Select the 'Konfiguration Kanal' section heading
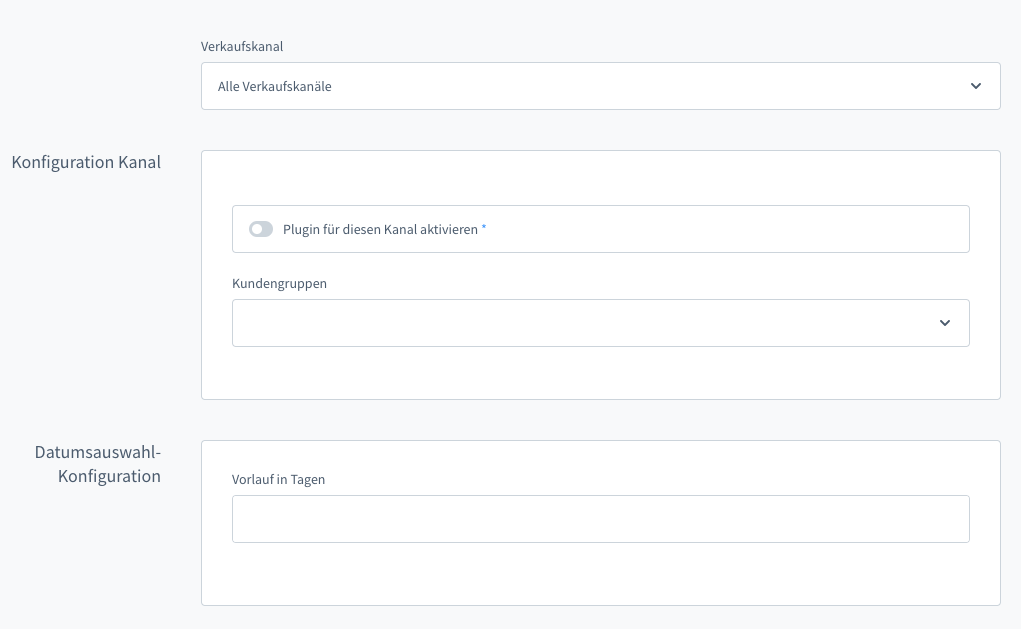The image size is (1021, 629). tap(86, 162)
